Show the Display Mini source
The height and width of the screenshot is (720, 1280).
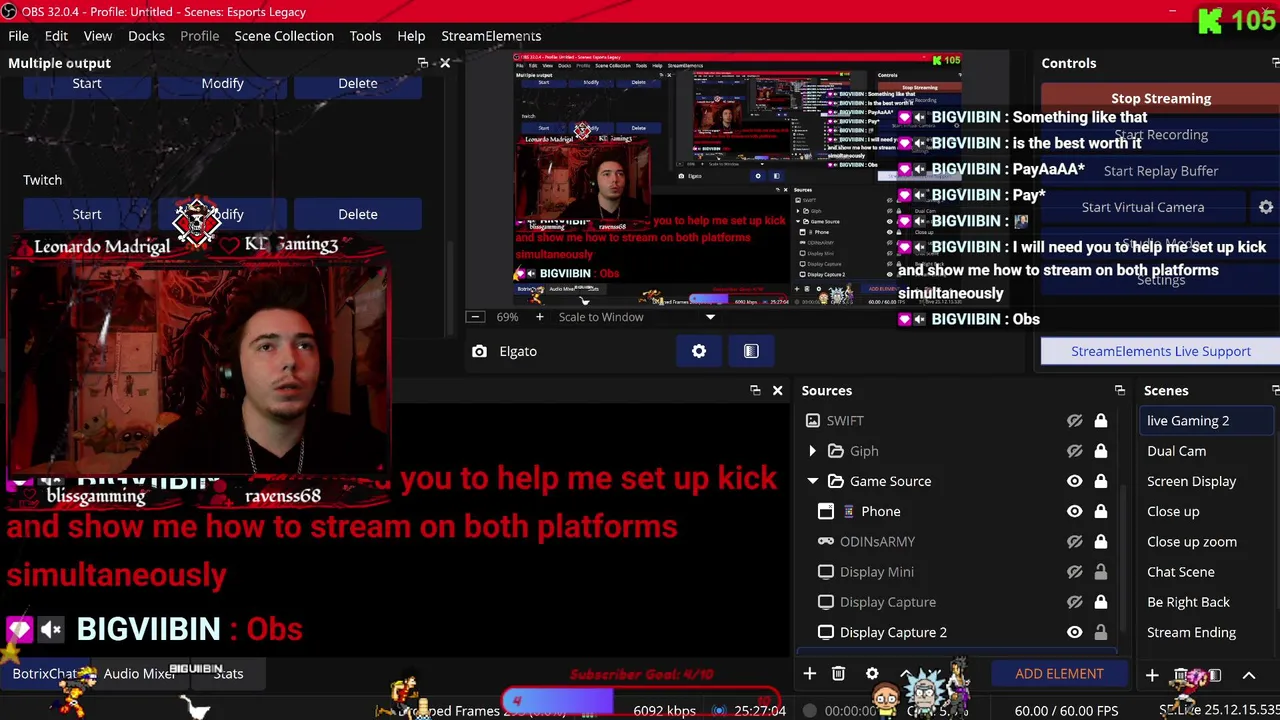1075,572
